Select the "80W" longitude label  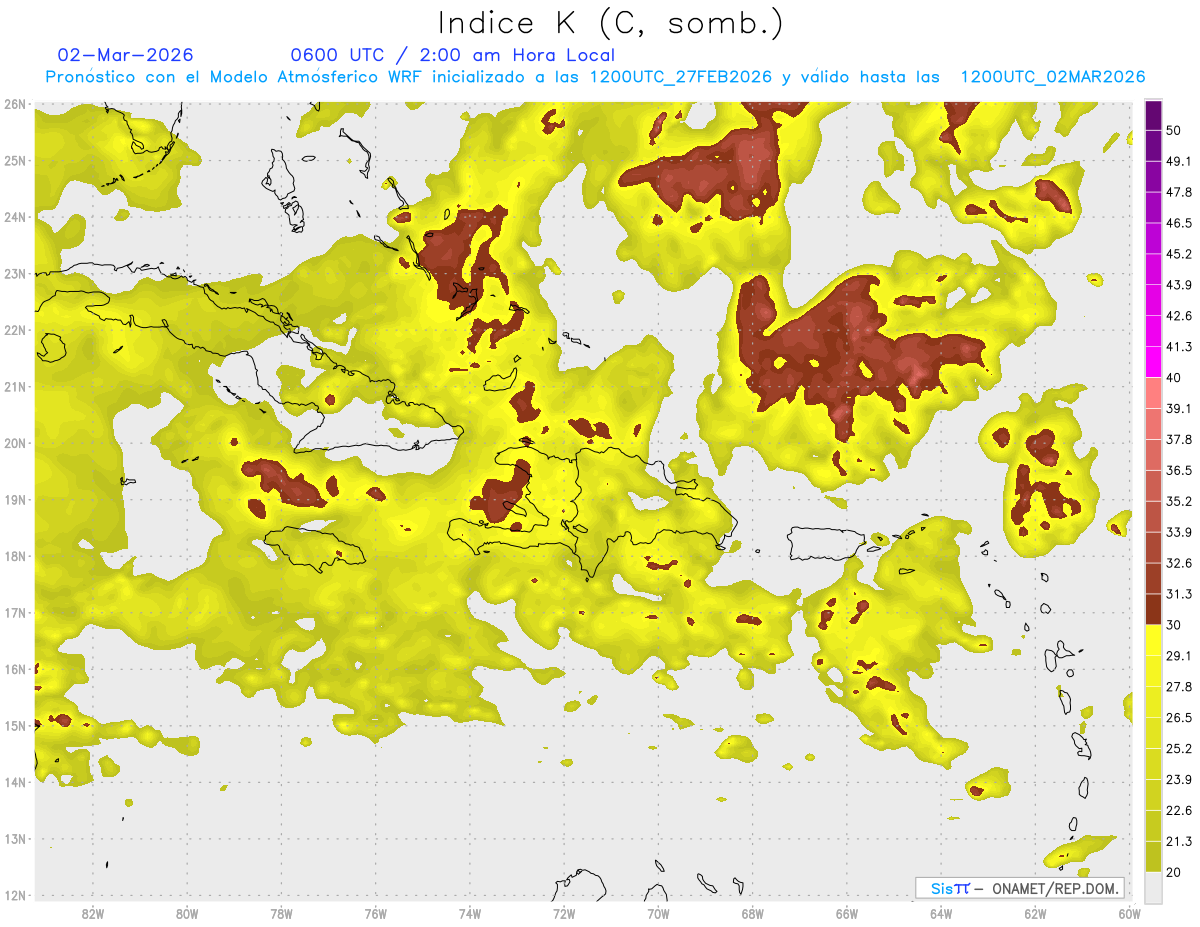[x=186, y=914]
